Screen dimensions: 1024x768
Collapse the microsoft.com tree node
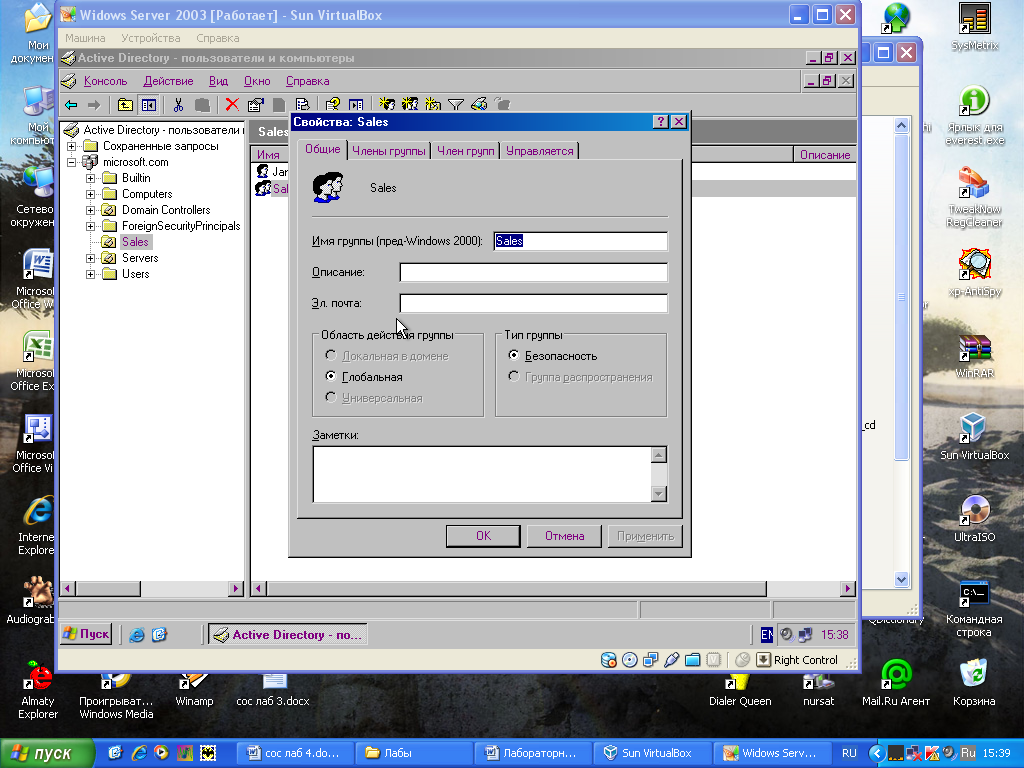tap(72, 162)
